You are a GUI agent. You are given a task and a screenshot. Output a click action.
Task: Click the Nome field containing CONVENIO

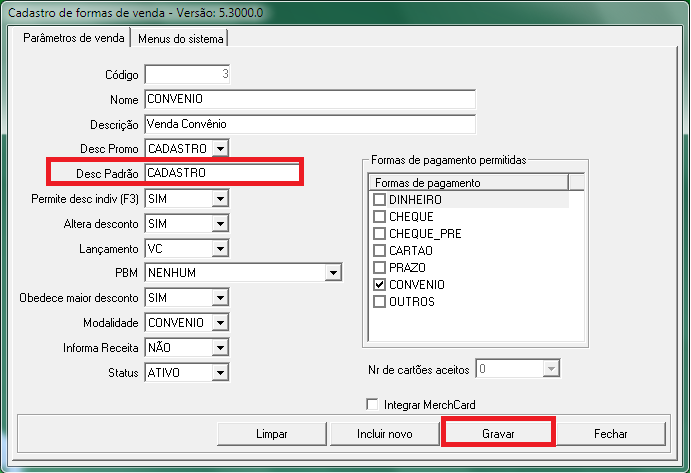click(x=309, y=99)
